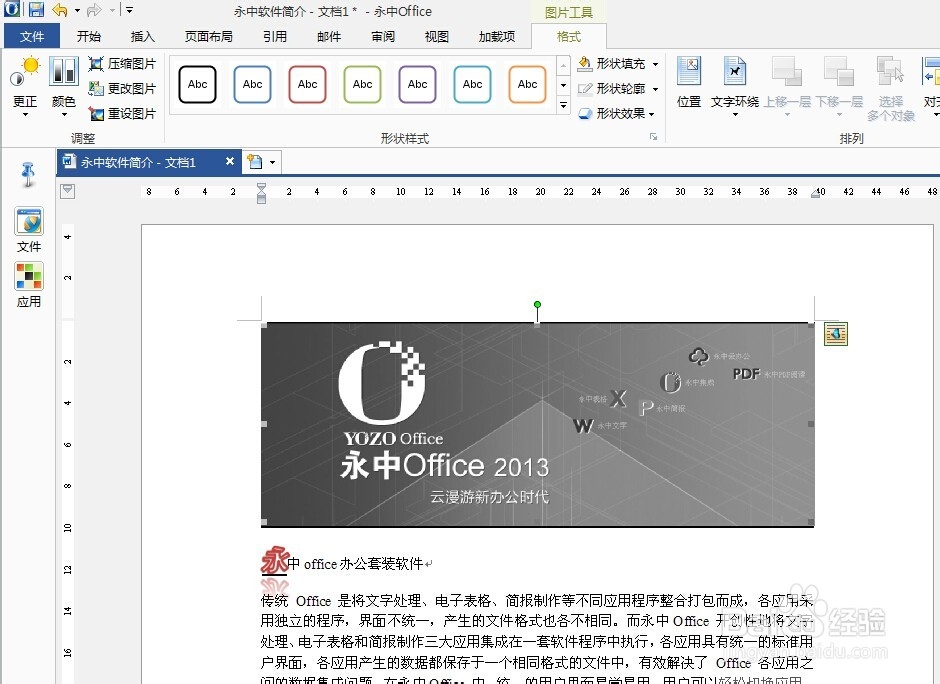Screen dimensions: 940x684
Task: Switch to the 开始 ribbon tab
Action: [x=89, y=37]
